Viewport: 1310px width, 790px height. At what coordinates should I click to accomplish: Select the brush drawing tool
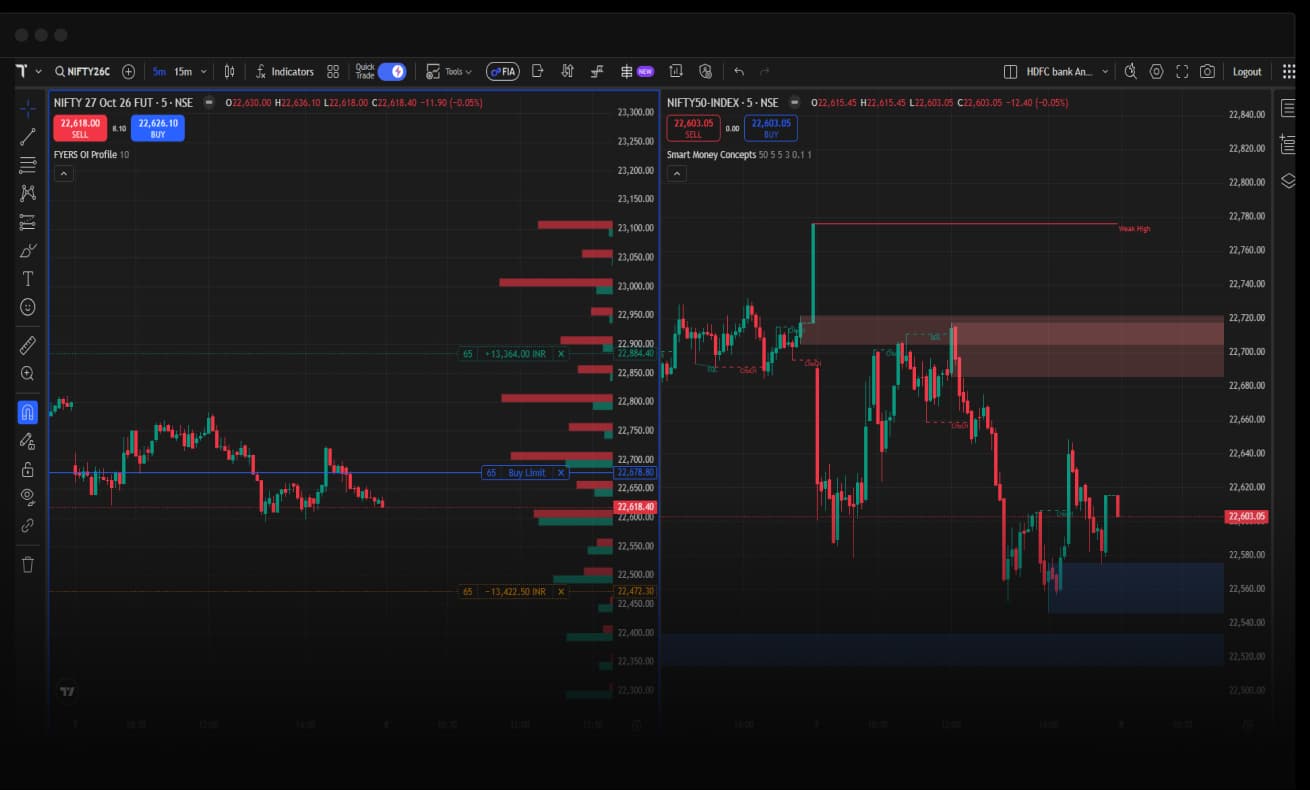click(x=28, y=250)
